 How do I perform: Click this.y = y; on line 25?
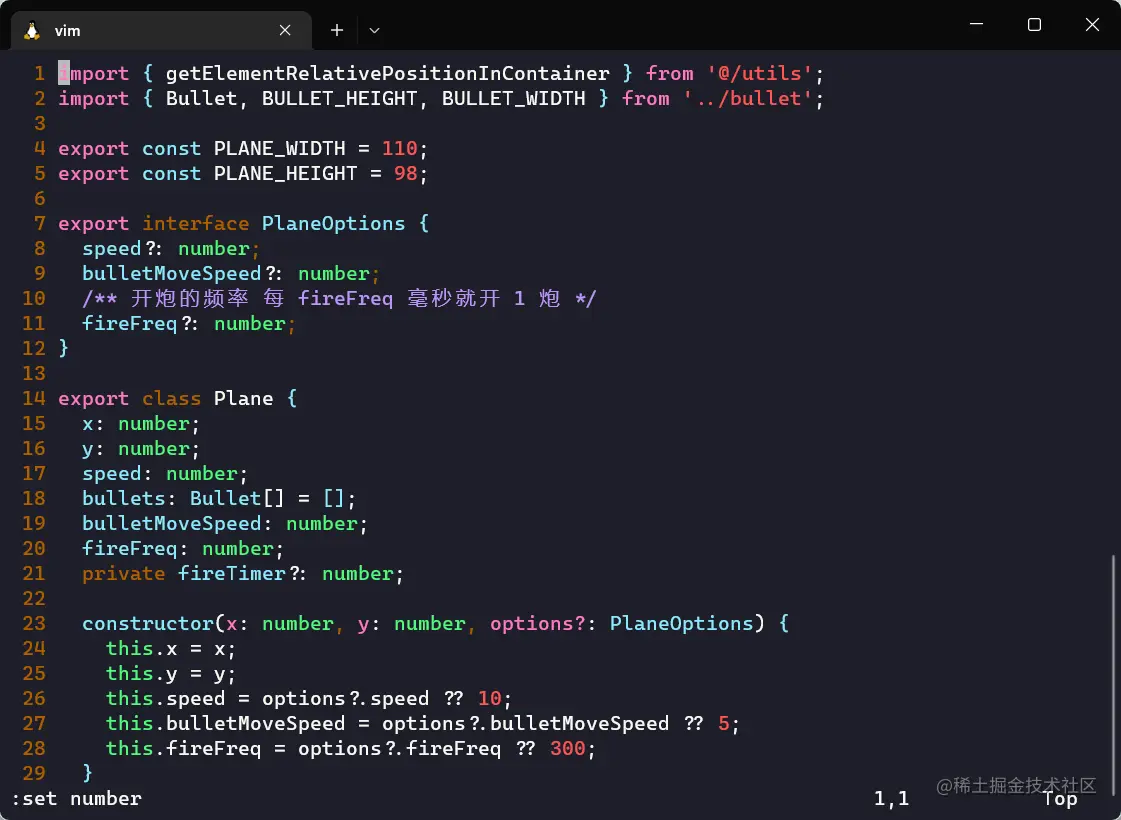(171, 673)
